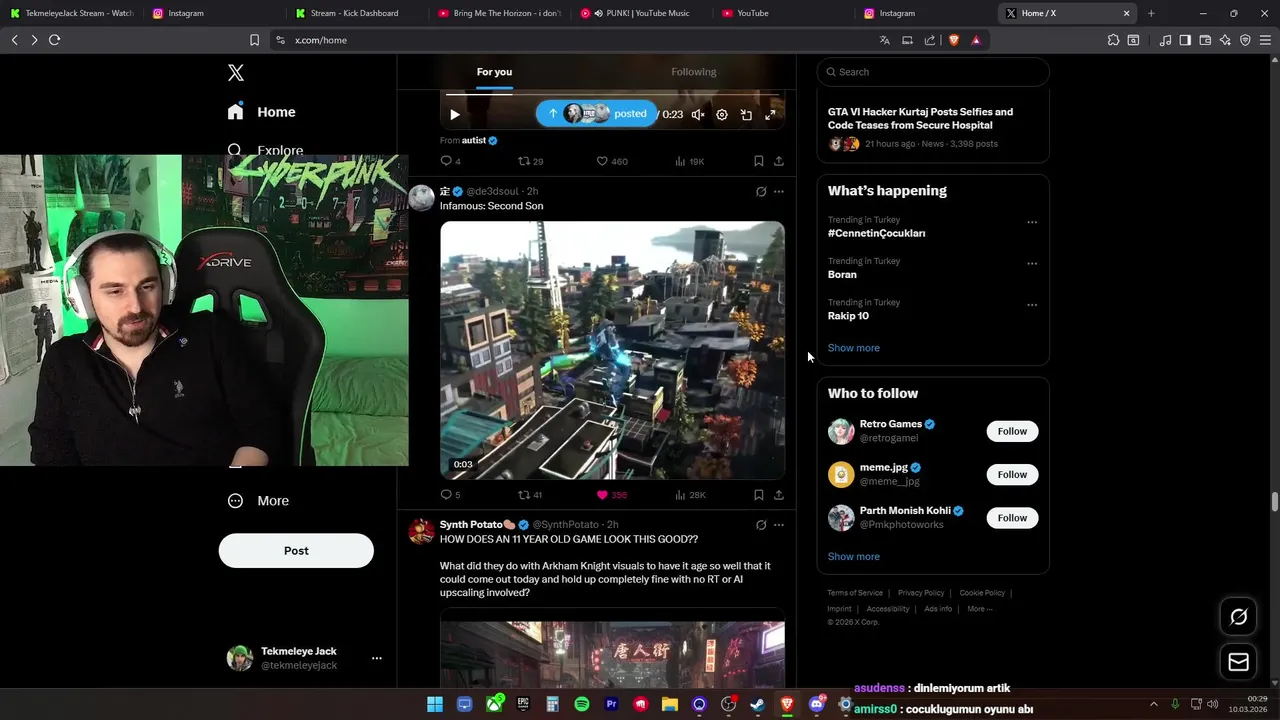This screenshot has height=720, width=1280.
Task: Open the Brave Leo AI sparkle icon
Action: [1225, 40]
